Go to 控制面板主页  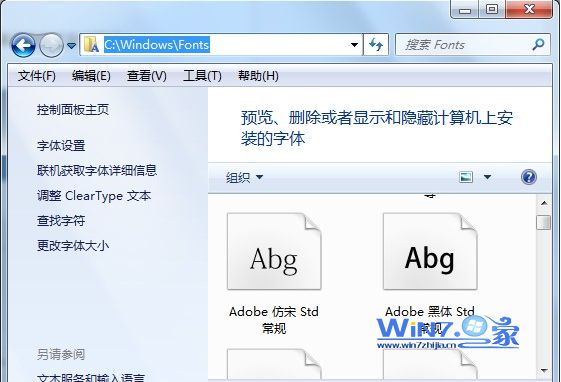click(x=73, y=109)
